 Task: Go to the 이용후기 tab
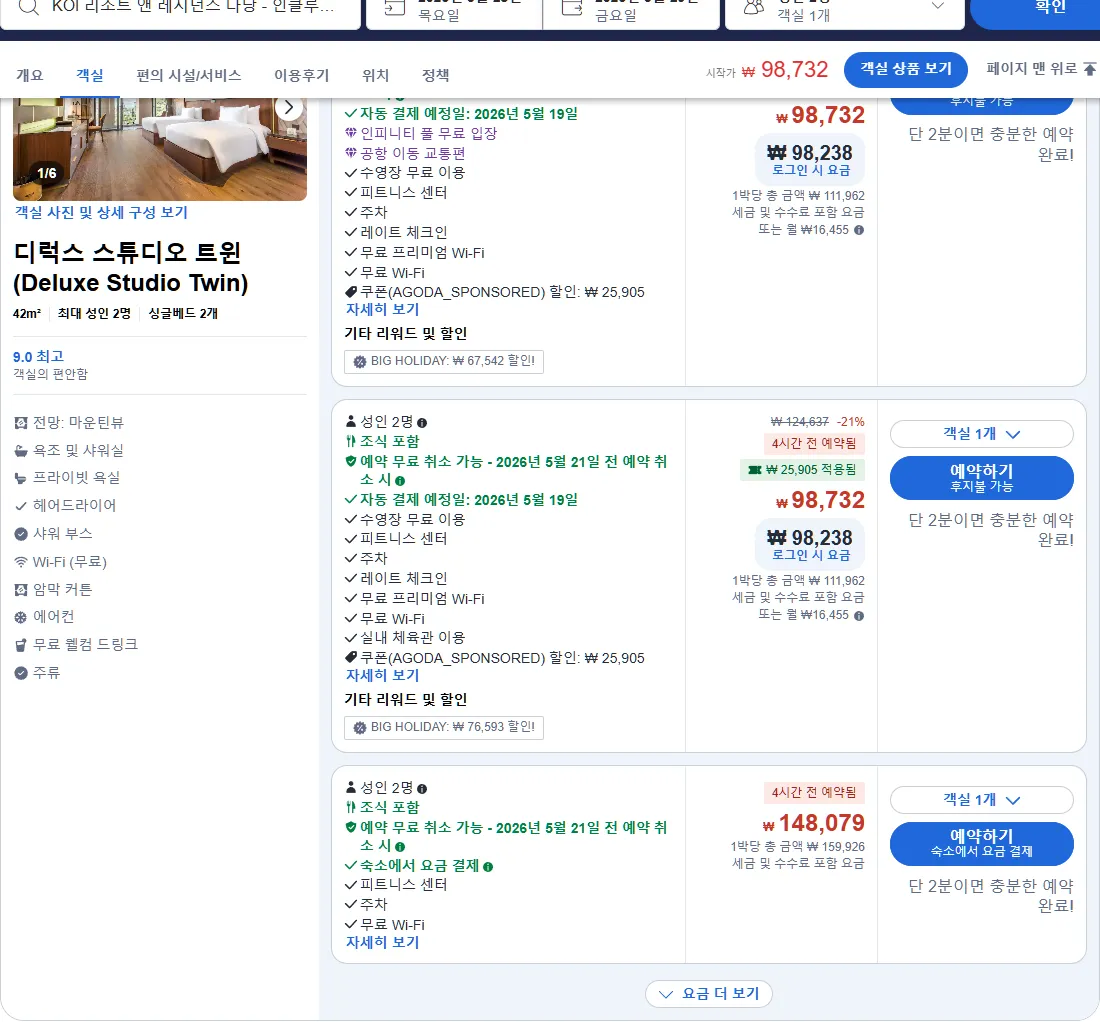[x=302, y=75]
